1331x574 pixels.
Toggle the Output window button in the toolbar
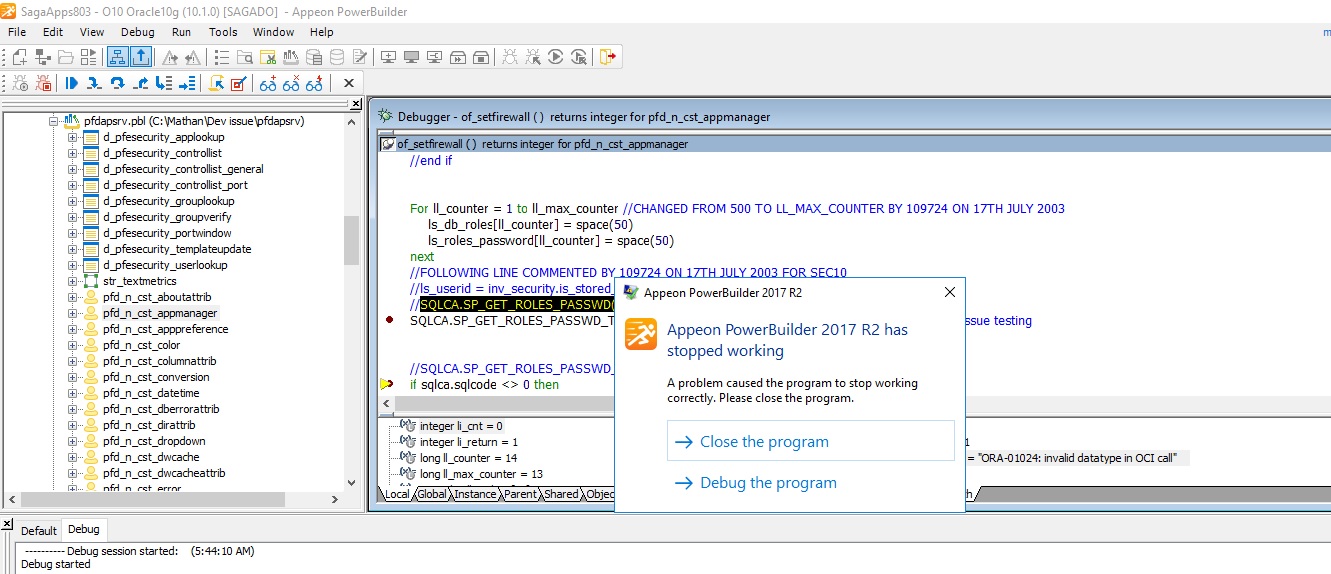[141, 57]
